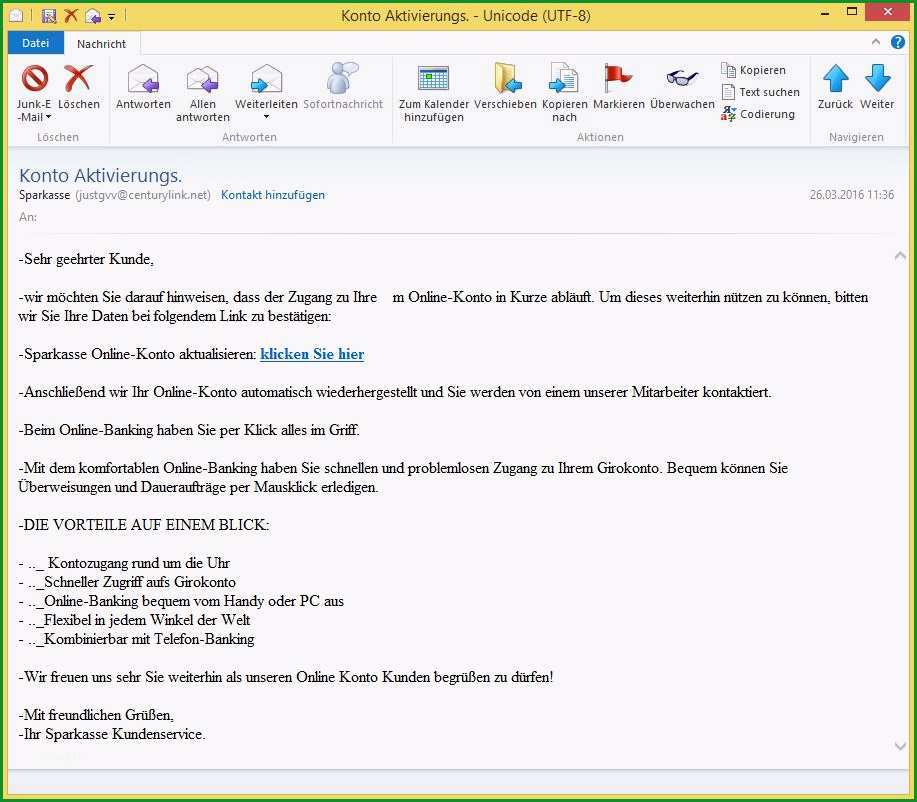Expand the Junk-E-Mail dropdown arrow
917x802 pixels.
(x=48, y=117)
